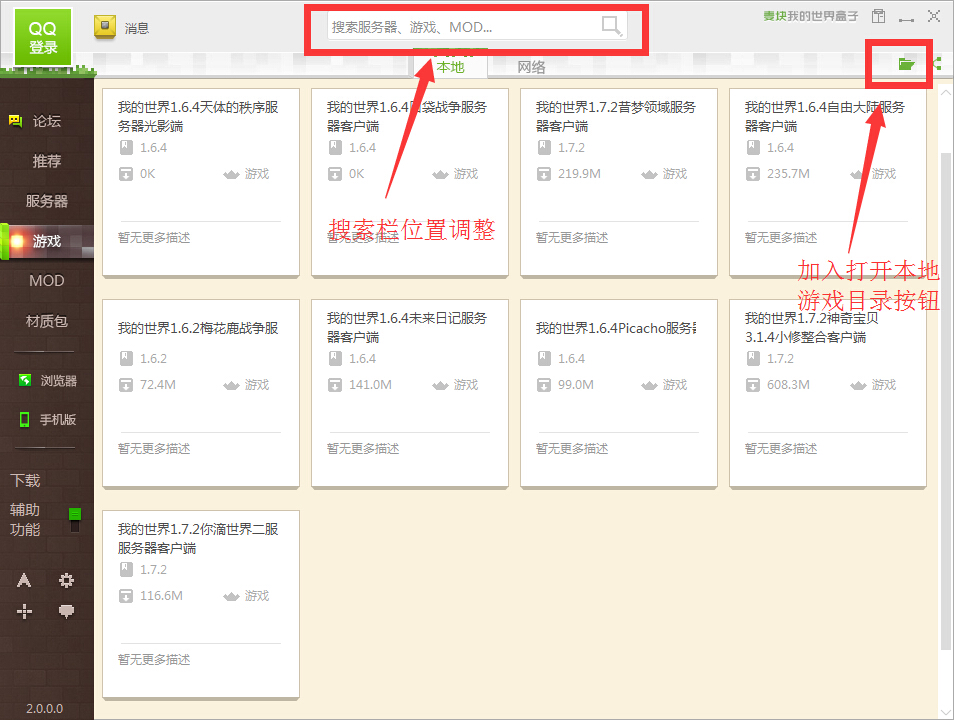Open feedback via the speech bubble icon
The image size is (954, 720).
click(65, 610)
